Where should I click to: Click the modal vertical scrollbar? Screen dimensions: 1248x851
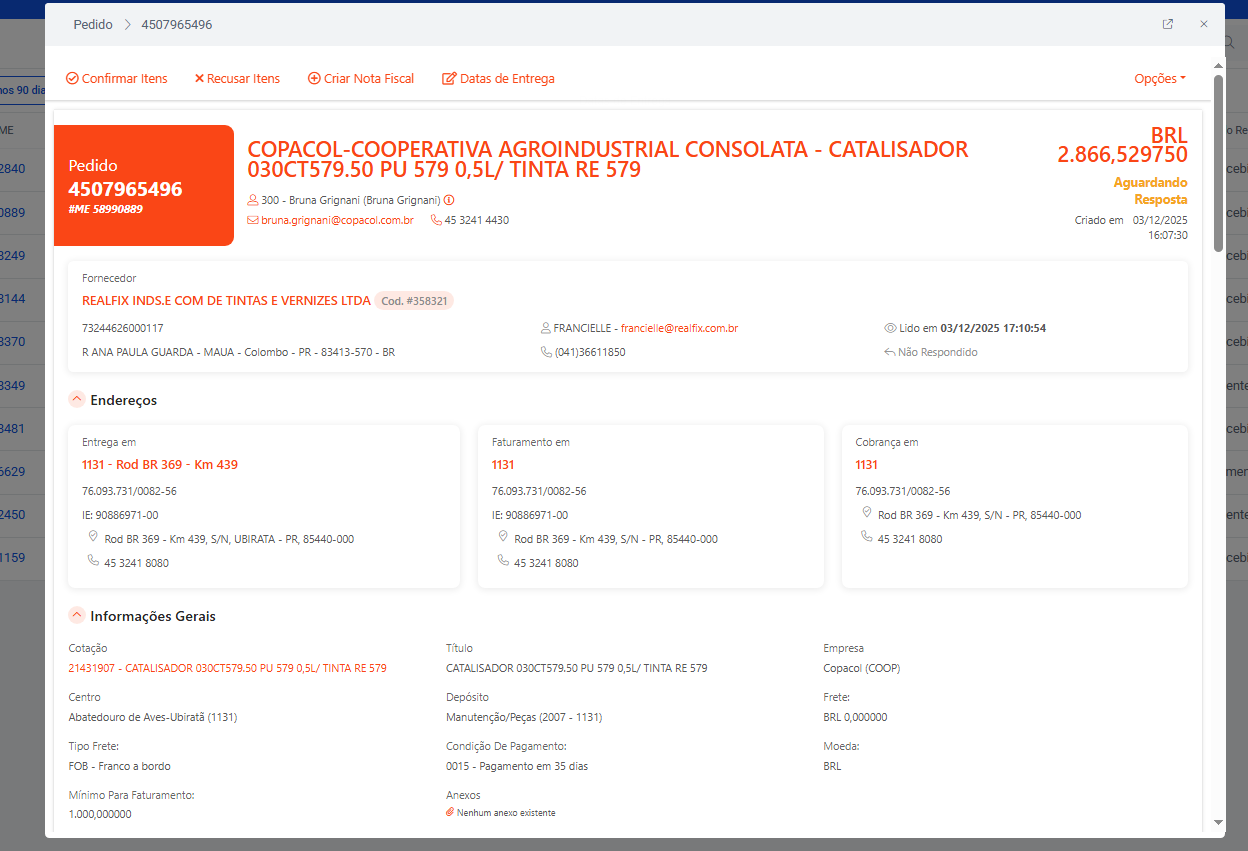tap(1218, 160)
